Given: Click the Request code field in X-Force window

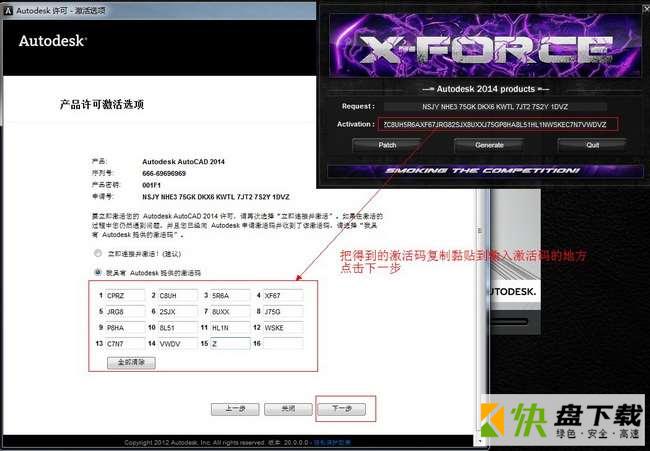Looking at the screenshot, I should 495,107.
